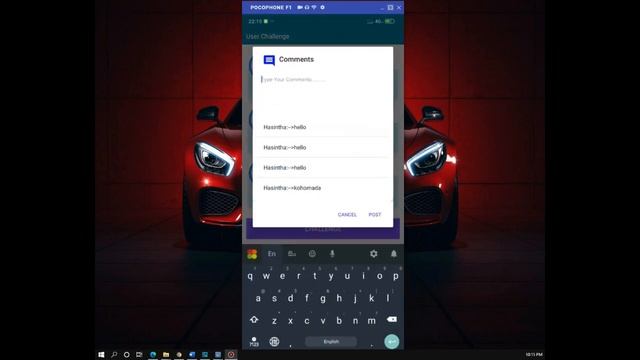
Task: Tap the CANCEL button
Action: tap(347, 215)
